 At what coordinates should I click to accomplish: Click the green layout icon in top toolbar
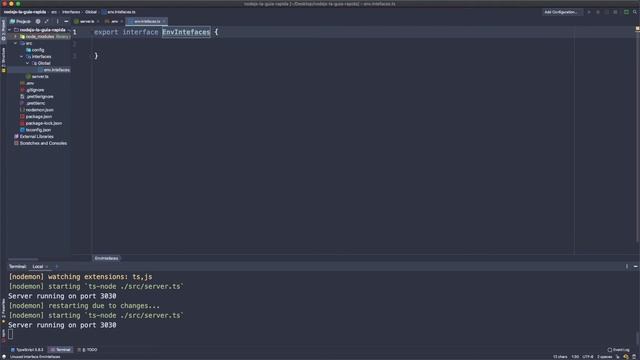(626, 12)
